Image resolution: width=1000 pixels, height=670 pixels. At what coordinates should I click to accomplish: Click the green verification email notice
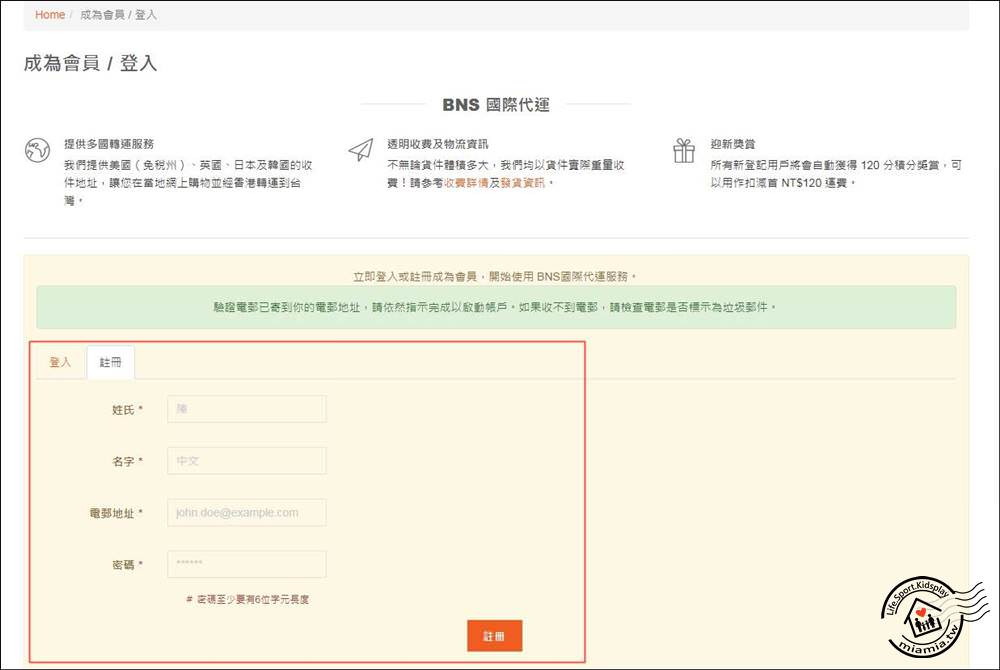[495, 307]
